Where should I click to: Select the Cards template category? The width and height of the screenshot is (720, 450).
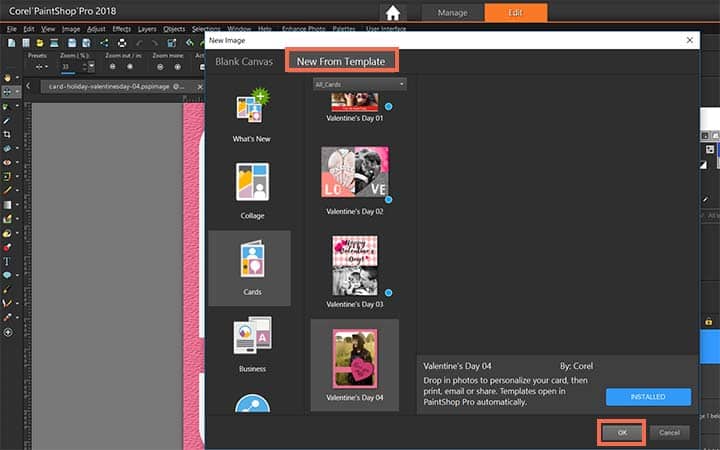(249, 268)
